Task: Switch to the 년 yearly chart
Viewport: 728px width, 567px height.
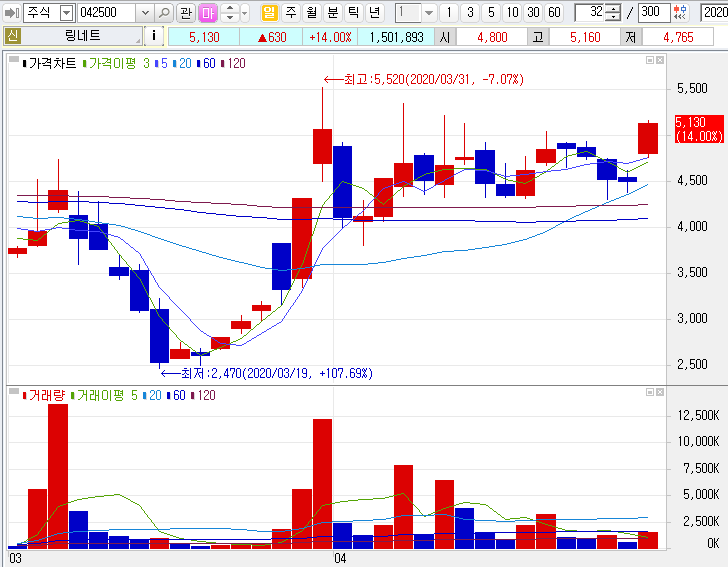Action: (x=374, y=13)
